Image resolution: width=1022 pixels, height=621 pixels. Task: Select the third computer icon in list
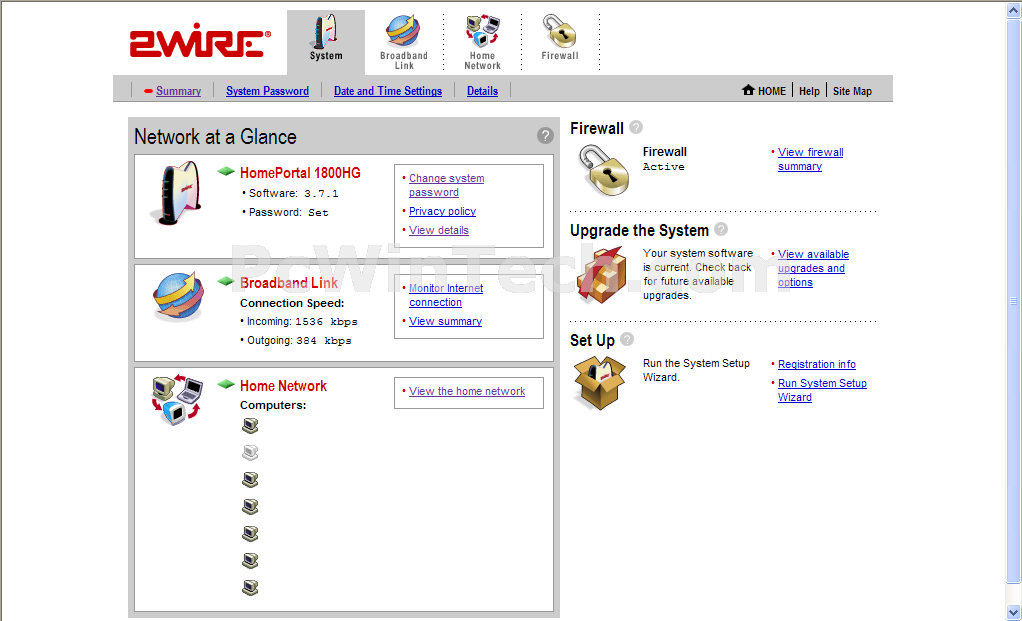tap(250, 480)
